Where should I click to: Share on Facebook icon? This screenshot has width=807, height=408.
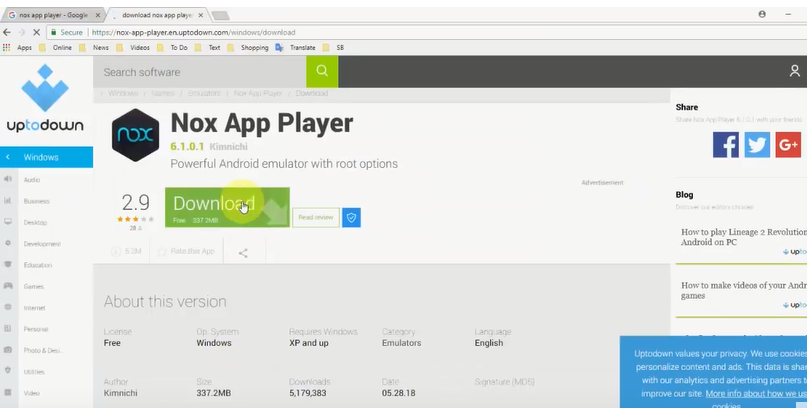(x=726, y=145)
